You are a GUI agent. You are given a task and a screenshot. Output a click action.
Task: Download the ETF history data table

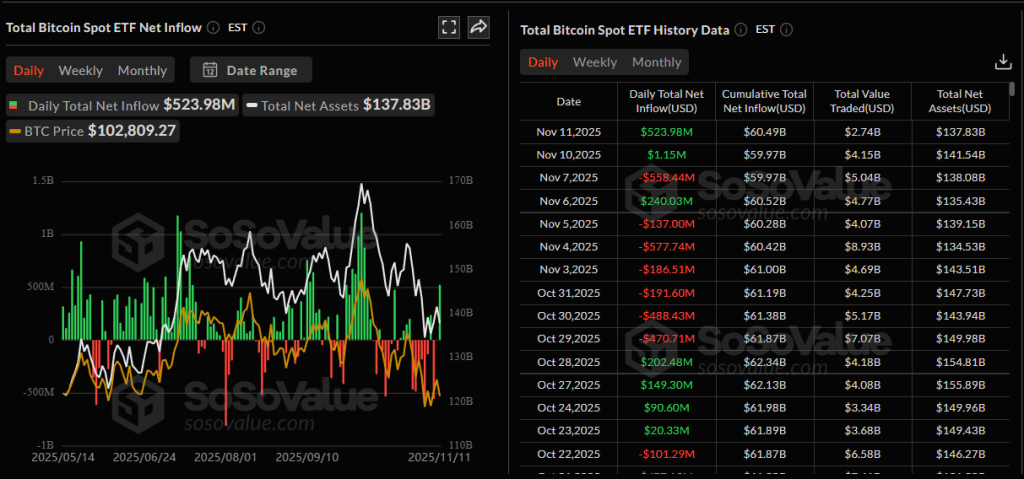(1003, 62)
